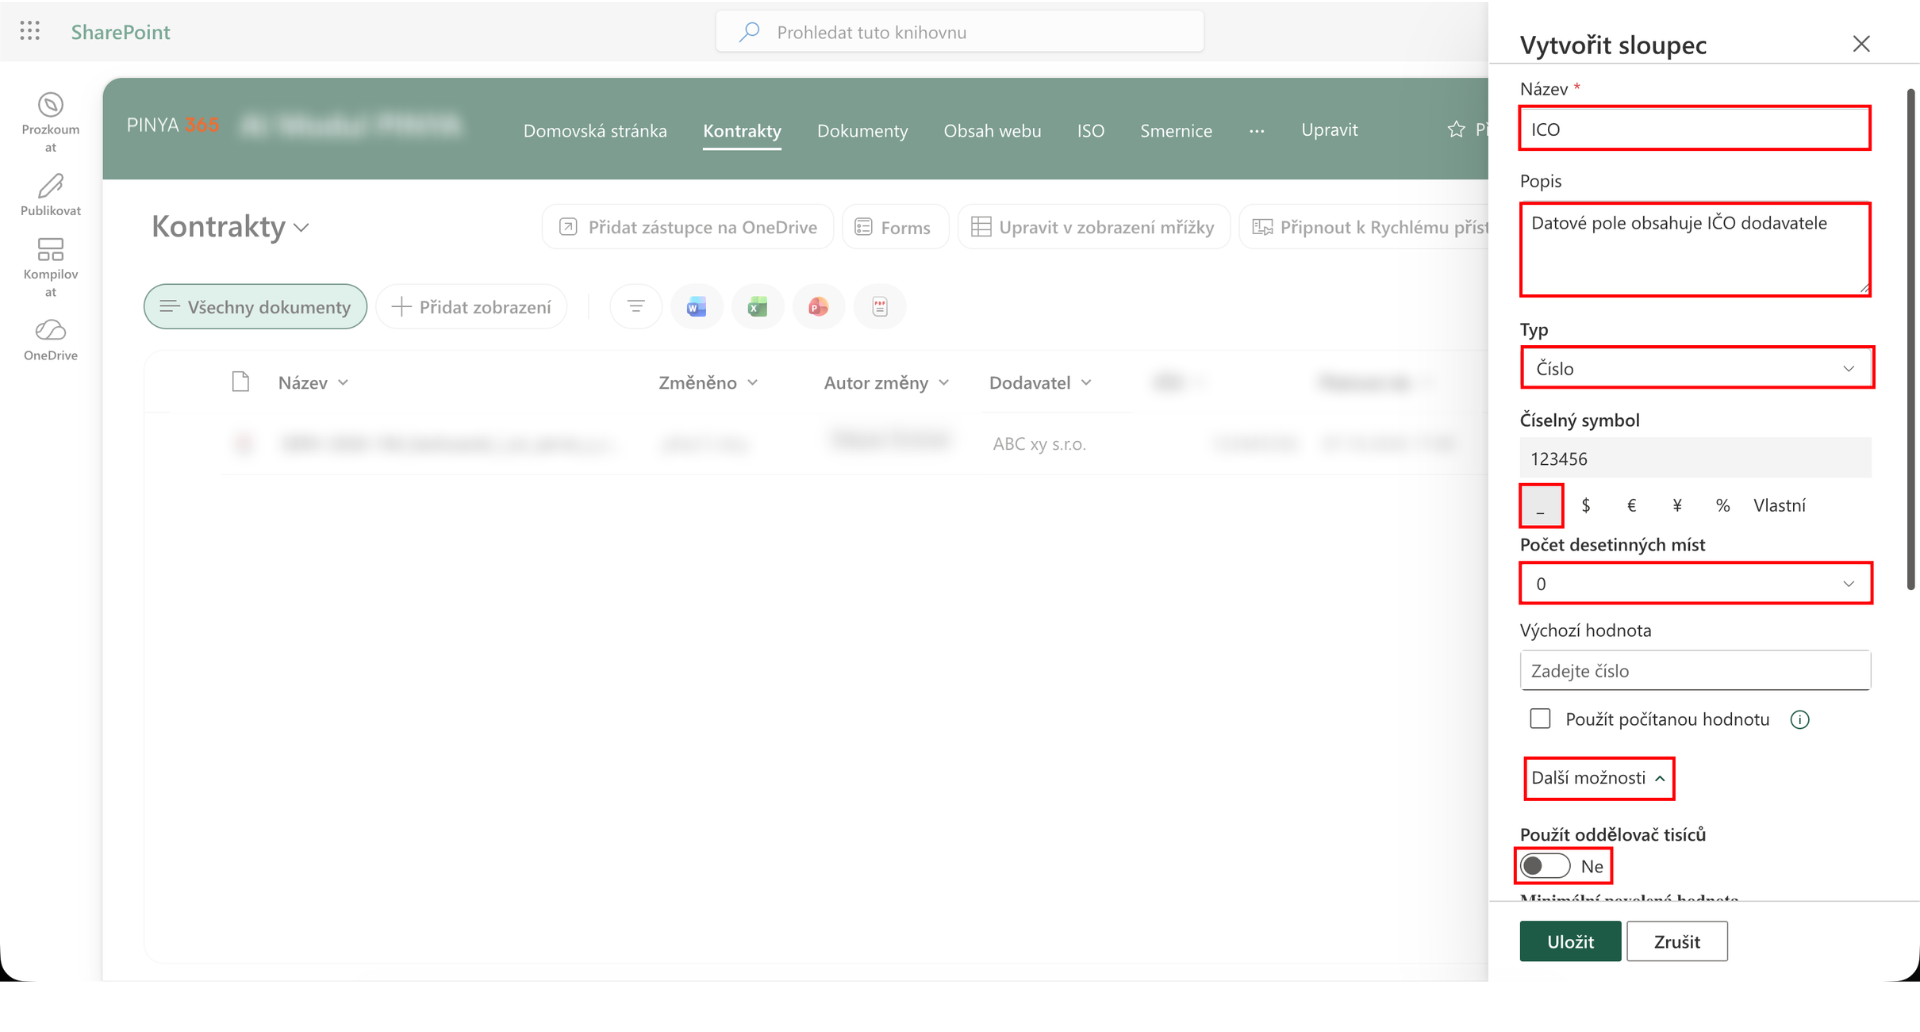Image resolution: width=1920 pixels, height=1032 pixels.
Task: Click the Zrušit cancel button
Action: 1677,942
